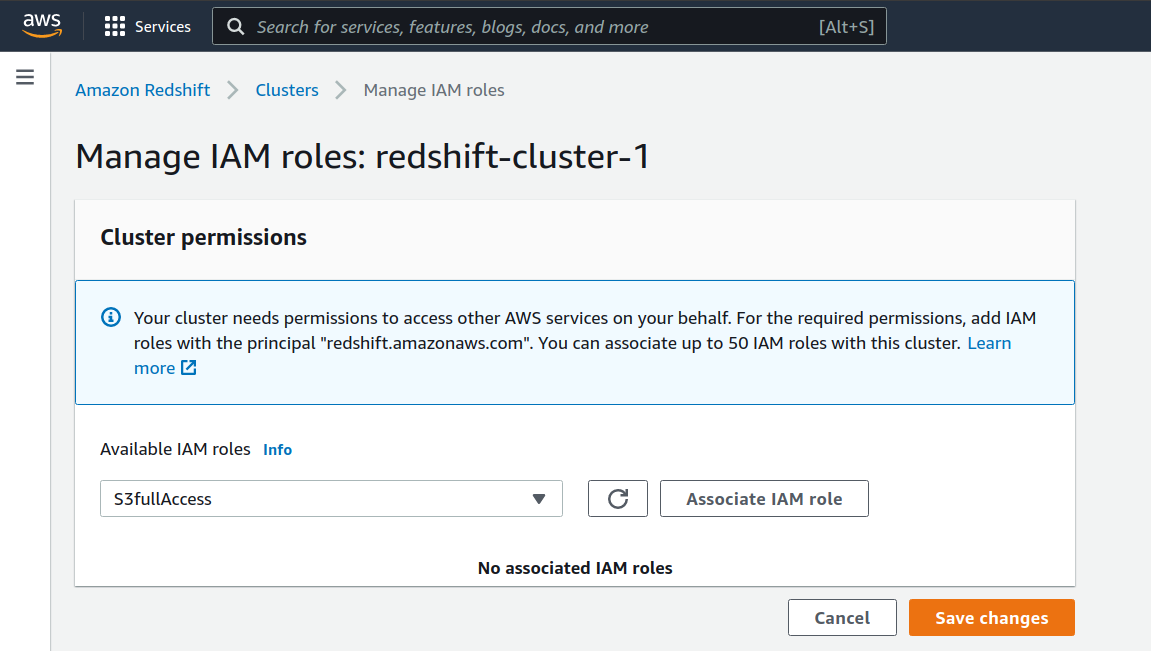
Task: Cancel managing IAM roles
Action: tap(842, 618)
